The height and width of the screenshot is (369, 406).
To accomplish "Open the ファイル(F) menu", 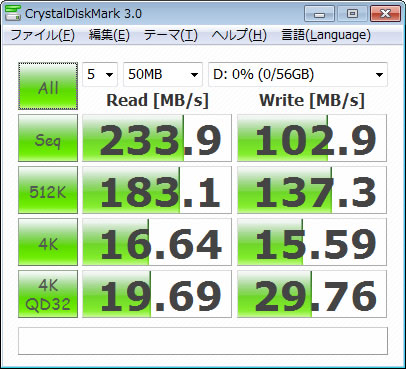I will coord(42,35).
